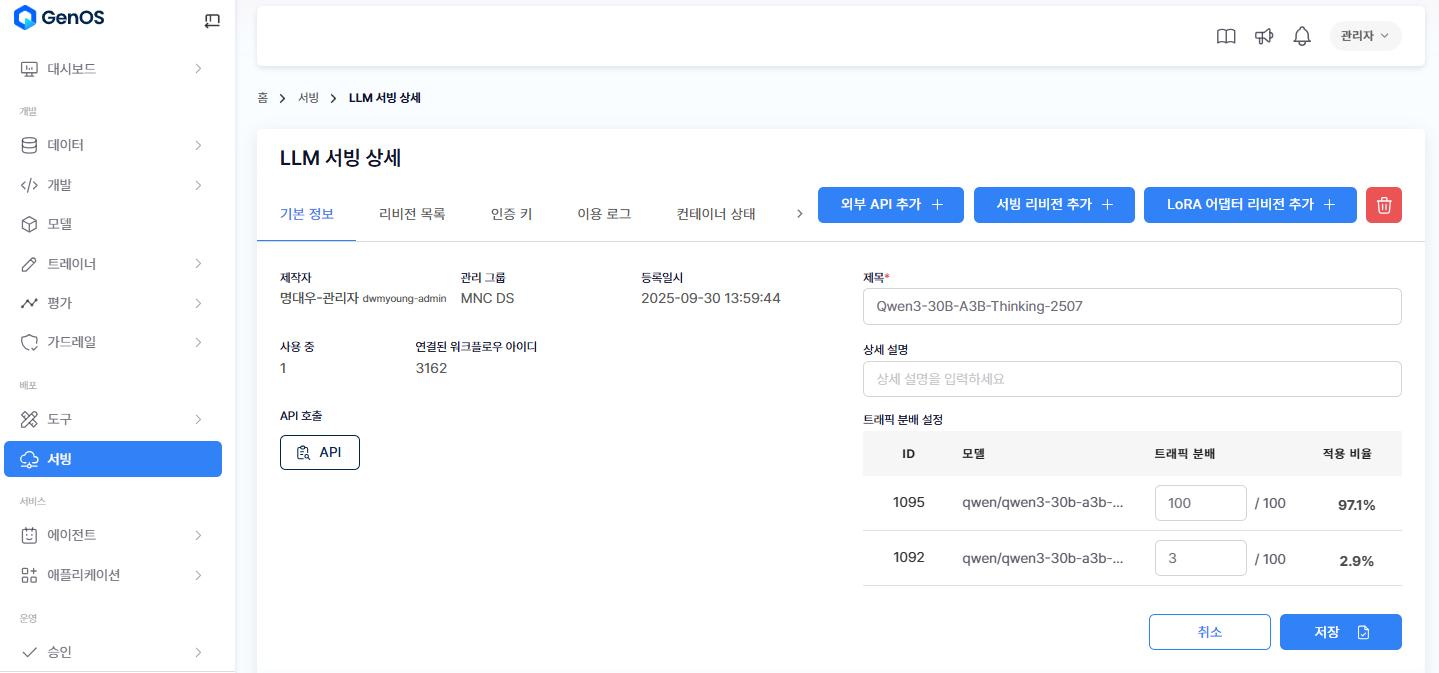Screen dimensions: 1439x673
Task: Select the 서빙 sidebar menu item
Action: [113, 459]
